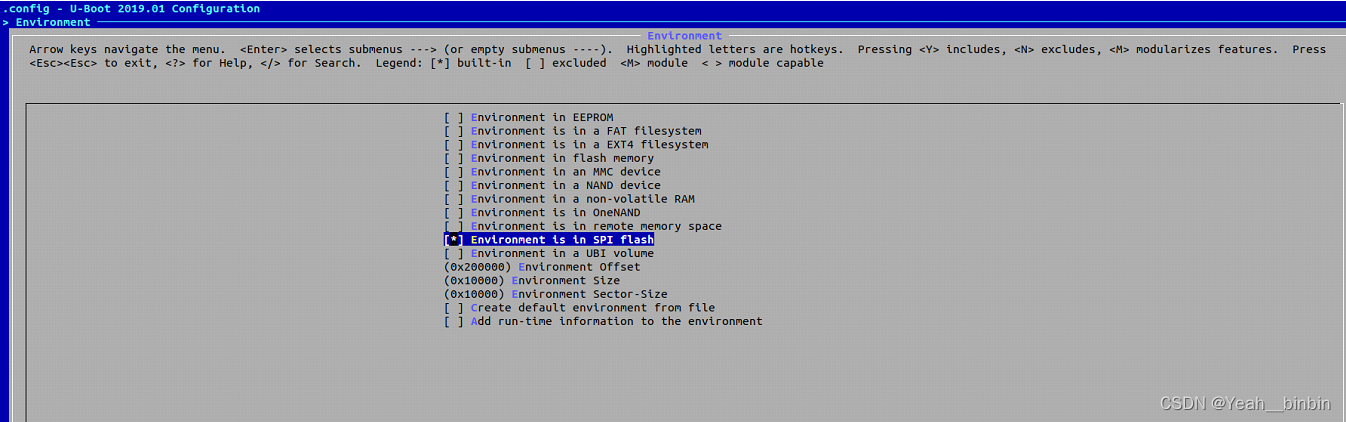Enable Environment is in a FAT filesystem

pos(573,131)
